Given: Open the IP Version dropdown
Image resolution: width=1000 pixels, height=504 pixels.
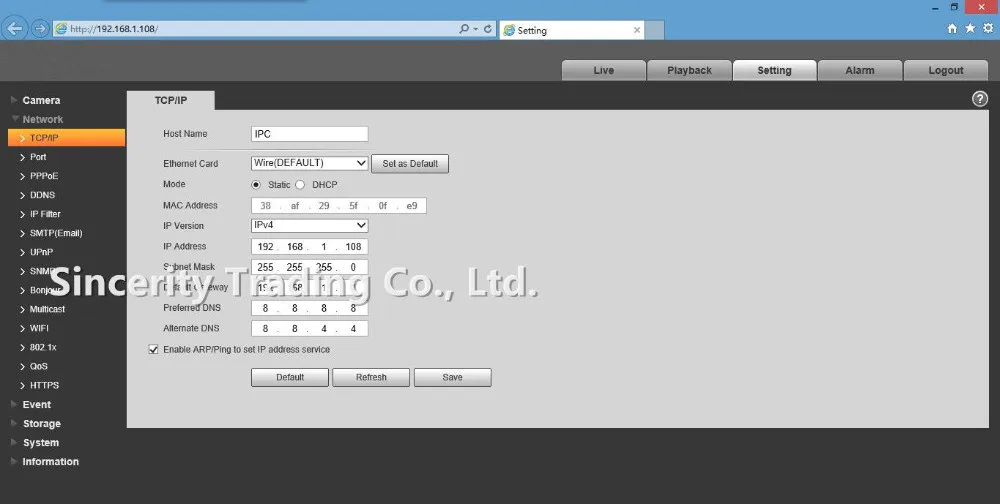Looking at the screenshot, I should tap(309, 225).
